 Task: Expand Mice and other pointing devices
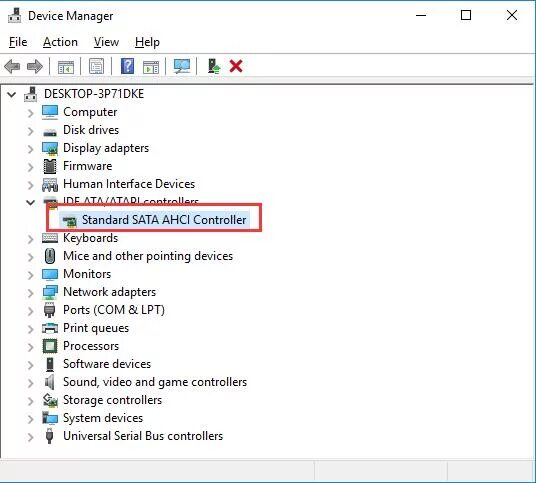click(30, 257)
